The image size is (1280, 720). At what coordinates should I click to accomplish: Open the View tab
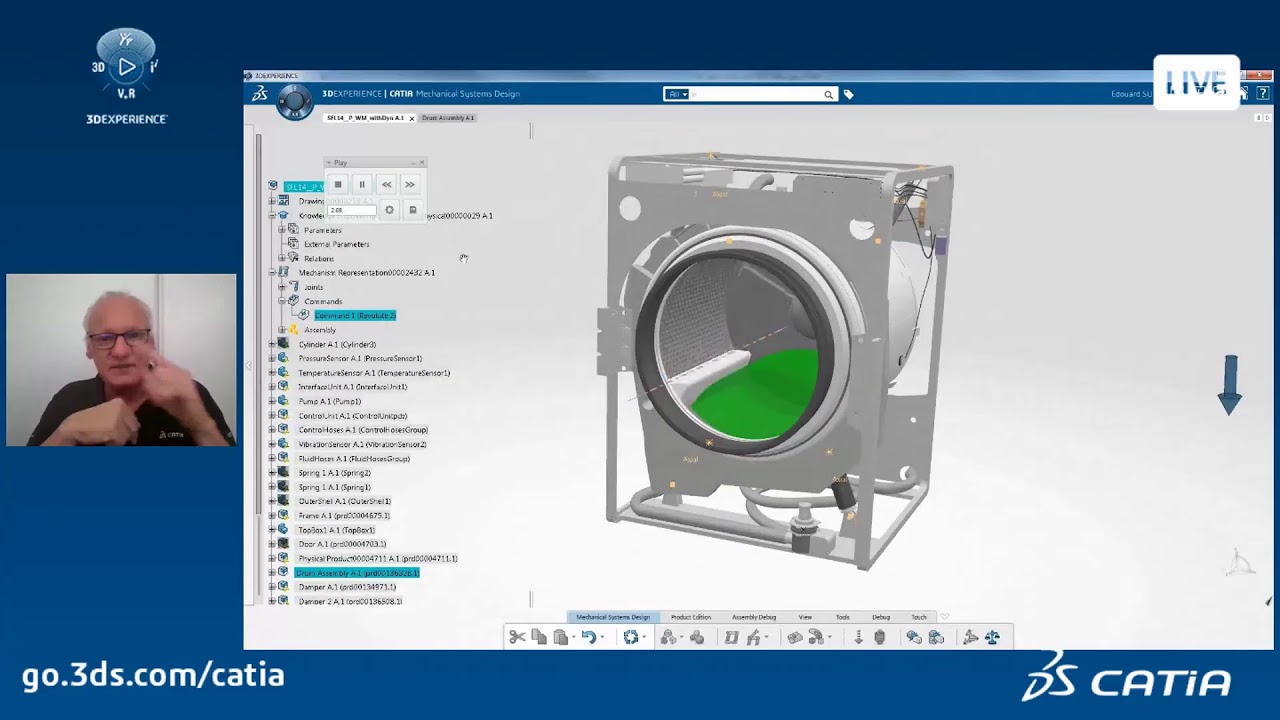pos(805,617)
